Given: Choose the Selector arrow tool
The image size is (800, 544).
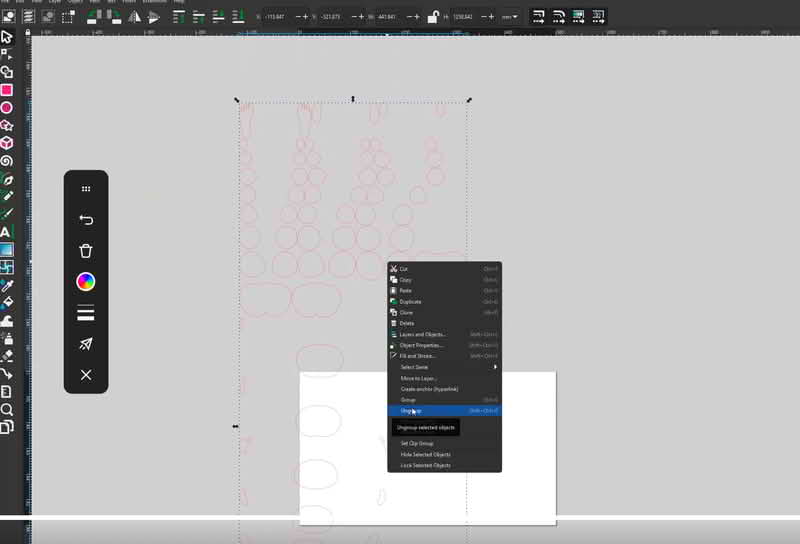Looking at the screenshot, I should point(6,36).
